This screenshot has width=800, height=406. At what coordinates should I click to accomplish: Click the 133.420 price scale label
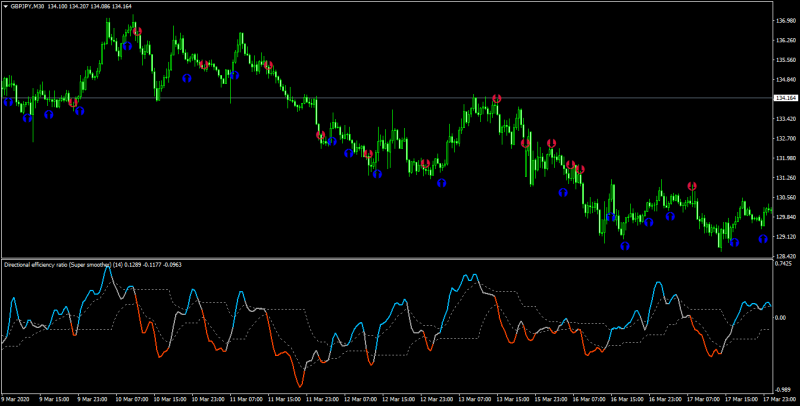786,119
